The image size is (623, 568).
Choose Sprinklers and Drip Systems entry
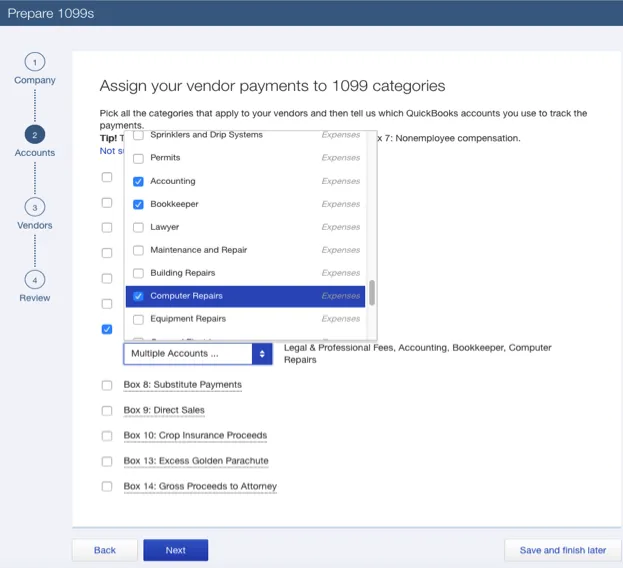click(x=206, y=135)
